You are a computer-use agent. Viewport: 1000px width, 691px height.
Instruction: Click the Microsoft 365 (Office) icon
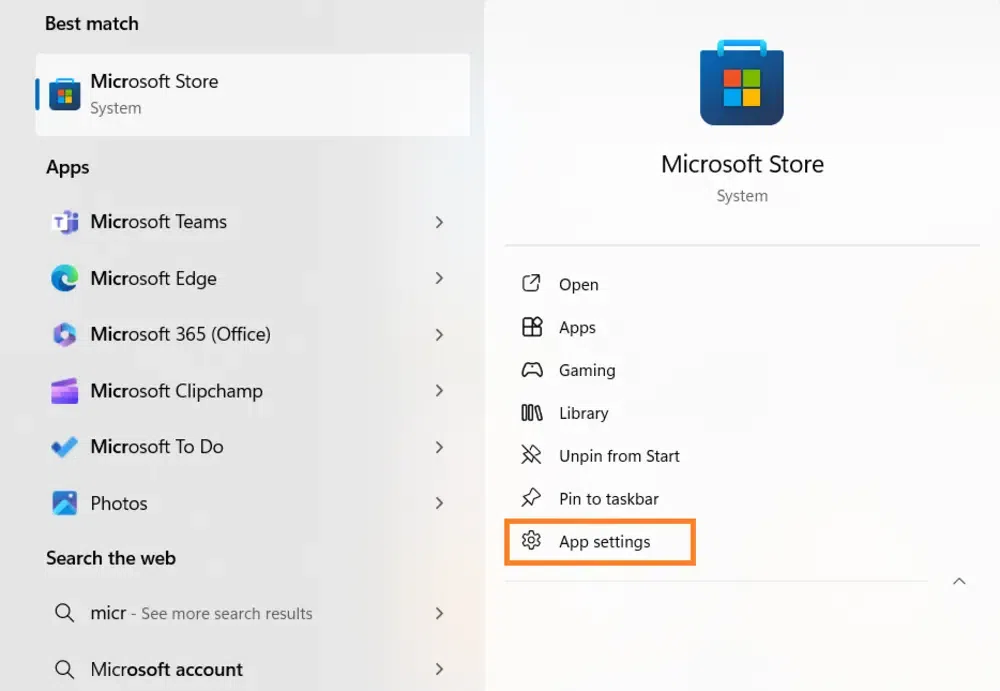click(64, 334)
